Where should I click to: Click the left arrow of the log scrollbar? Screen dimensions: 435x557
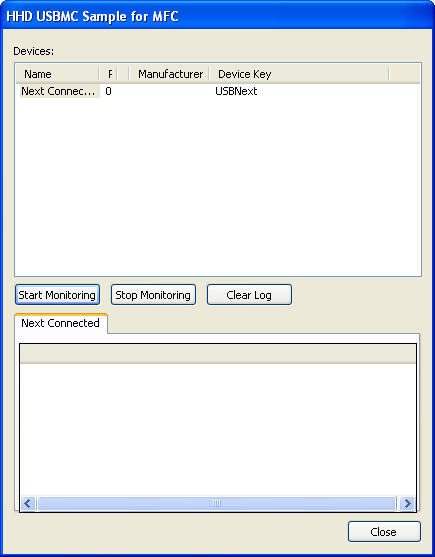click(28, 503)
